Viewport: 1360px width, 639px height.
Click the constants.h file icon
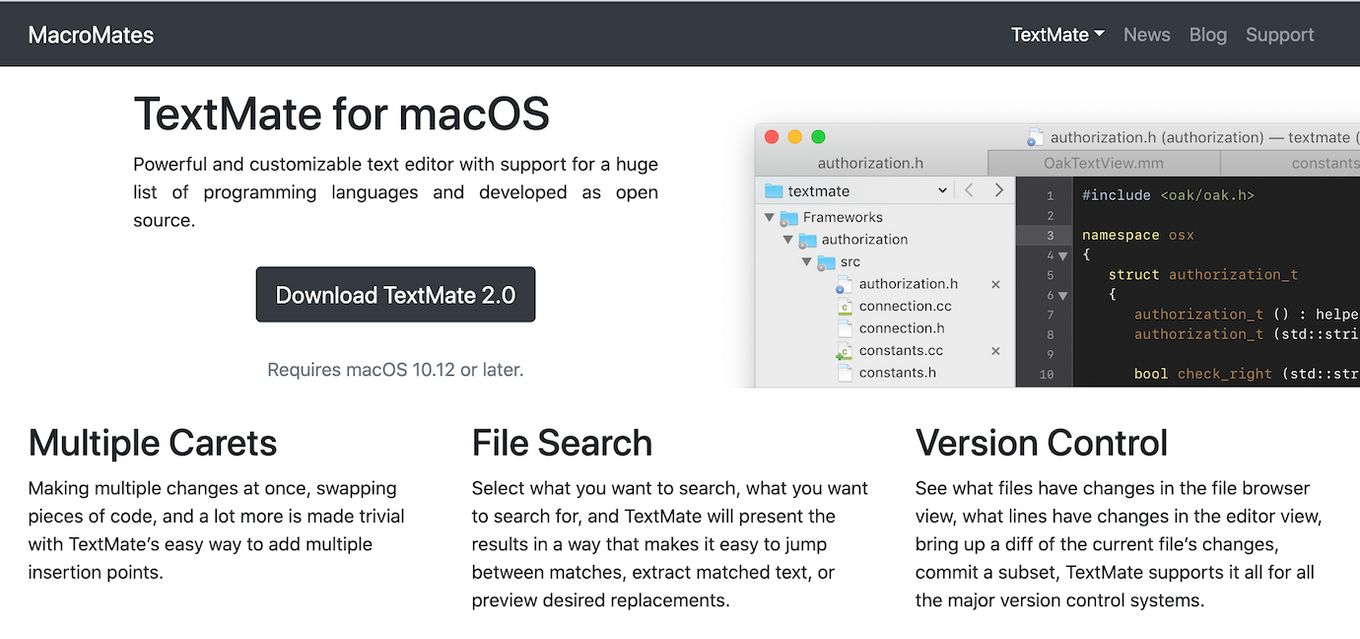844,373
